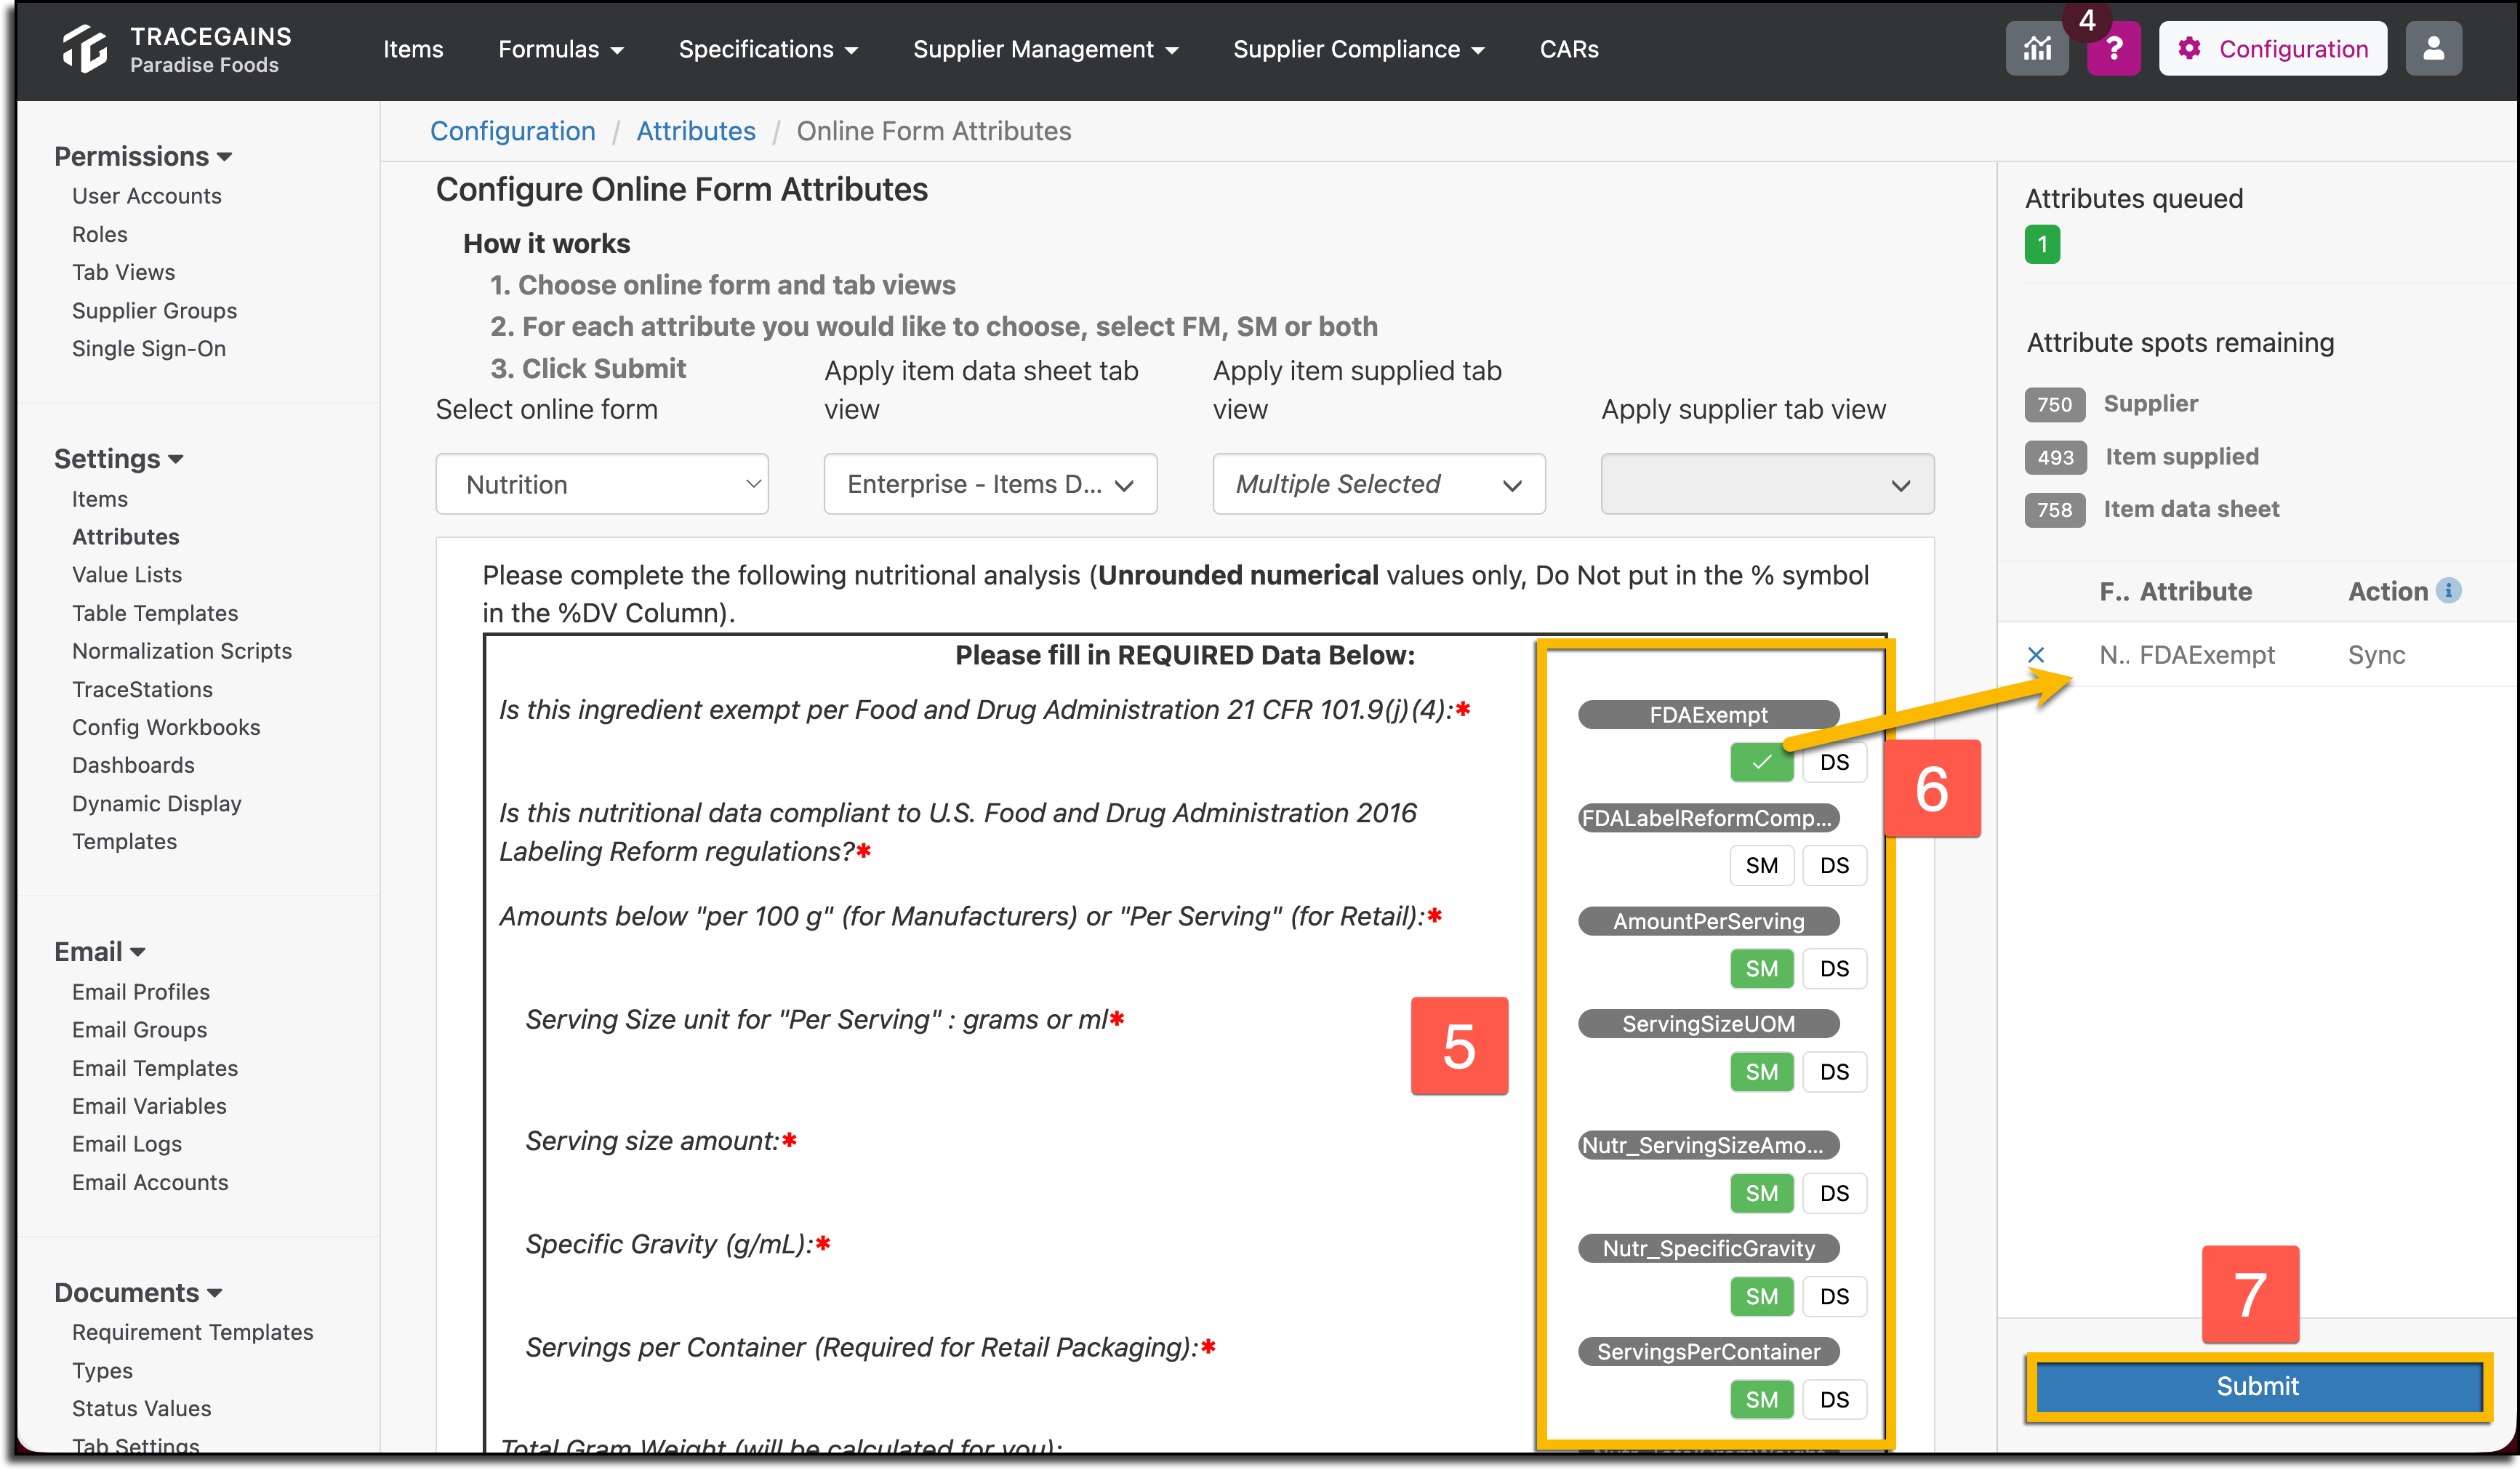Open the help question mark icon
The image size is (2520, 1470).
[x=2113, y=48]
